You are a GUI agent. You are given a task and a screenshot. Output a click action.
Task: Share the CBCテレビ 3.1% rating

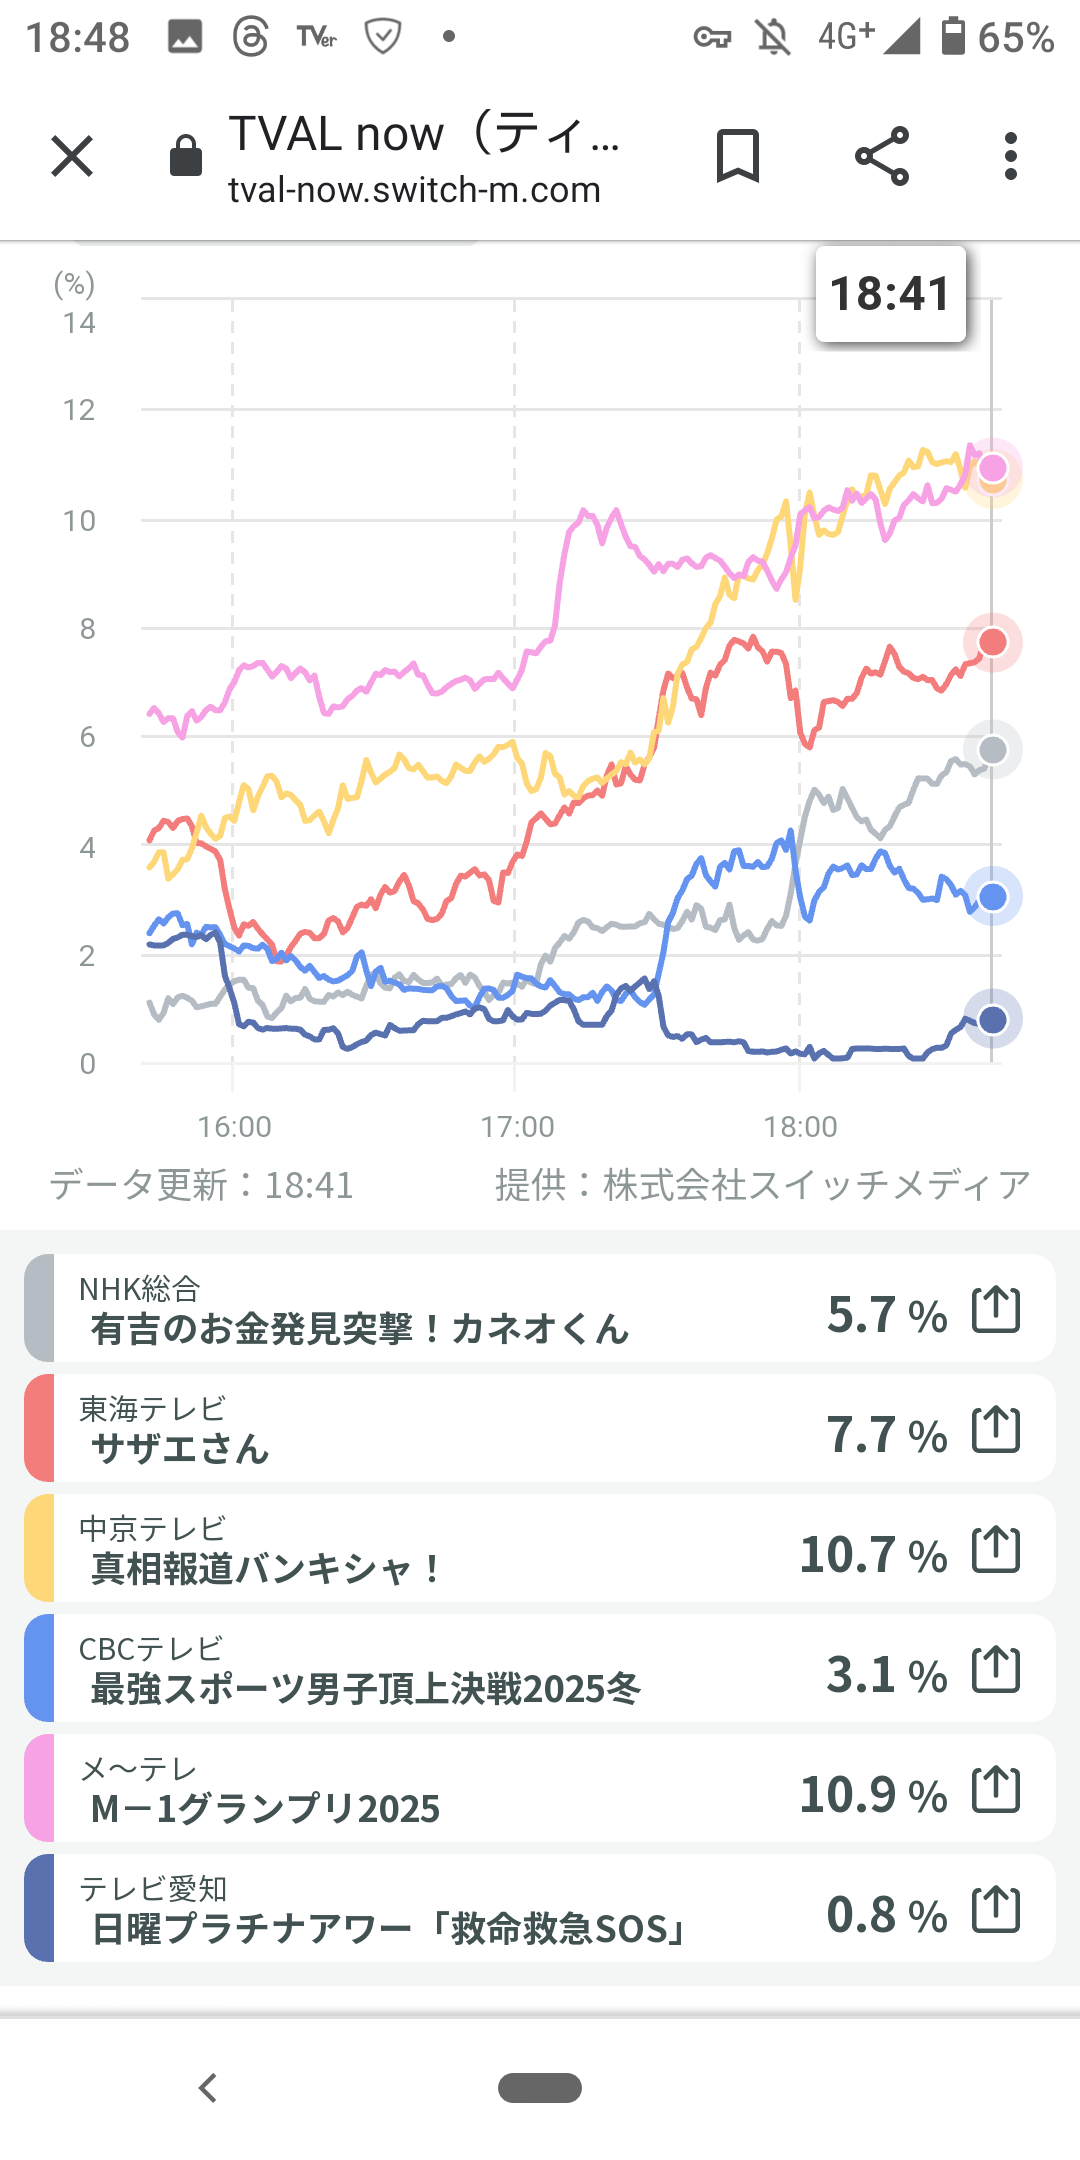click(996, 1670)
